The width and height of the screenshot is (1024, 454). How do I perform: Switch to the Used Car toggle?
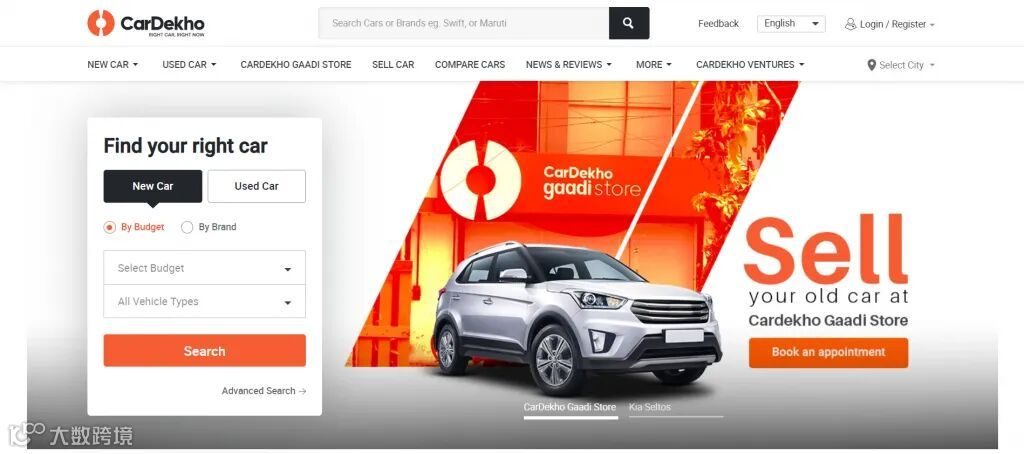click(257, 186)
